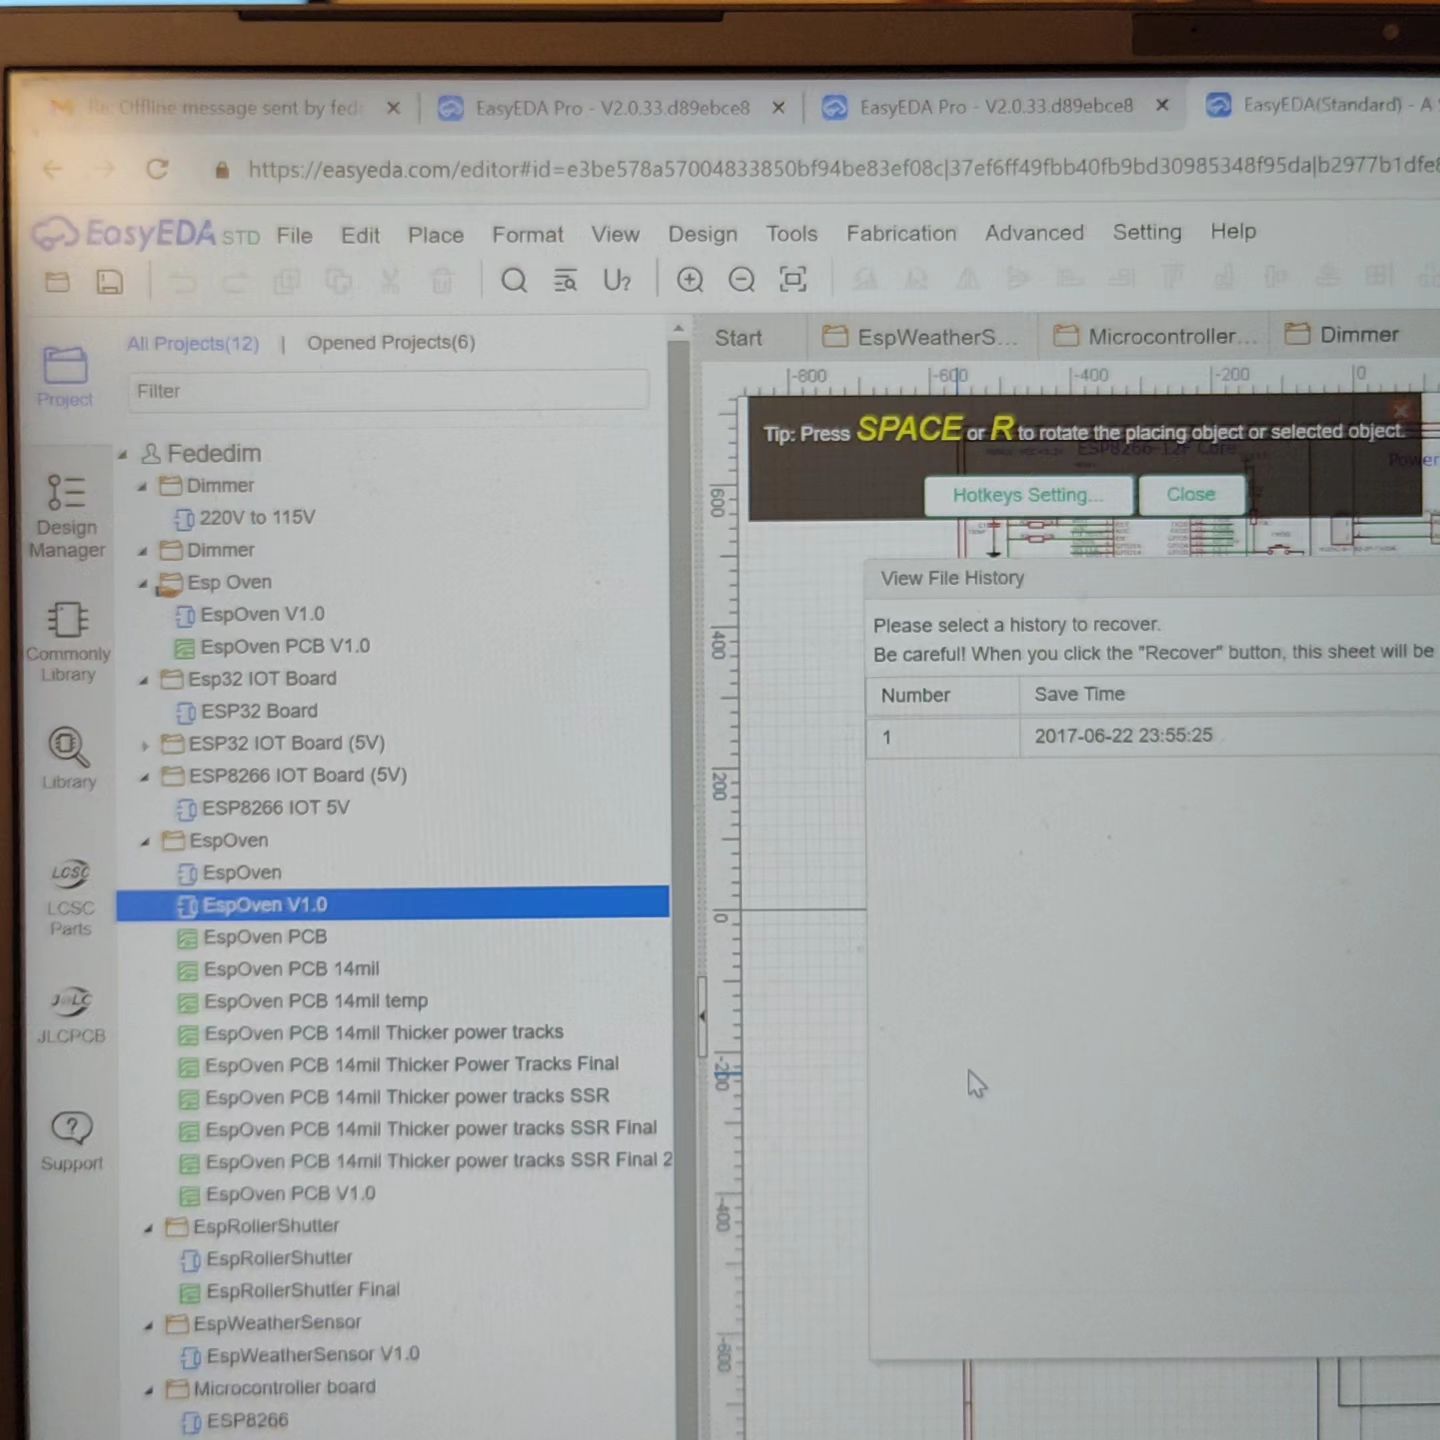This screenshot has width=1440, height=1440.
Task: Open the Design menu
Action: click(703, 234)
